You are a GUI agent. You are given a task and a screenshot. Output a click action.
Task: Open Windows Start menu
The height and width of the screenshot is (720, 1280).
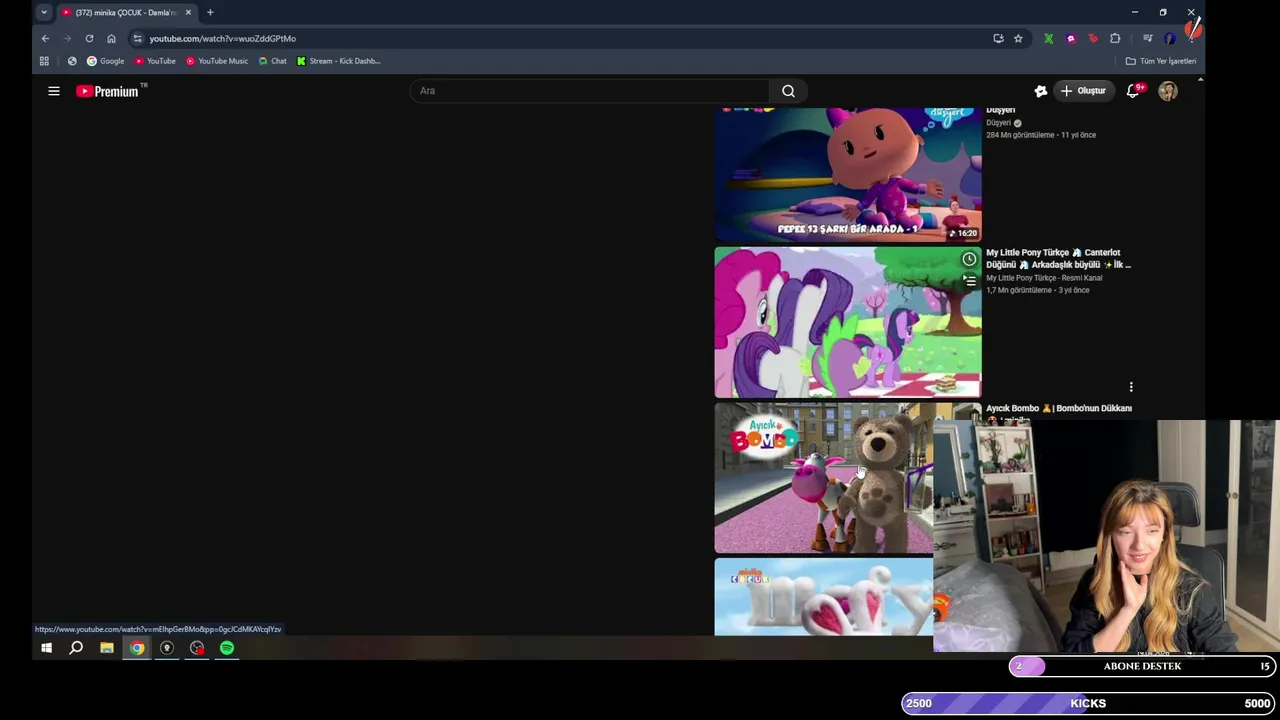(x=46, y=648)
